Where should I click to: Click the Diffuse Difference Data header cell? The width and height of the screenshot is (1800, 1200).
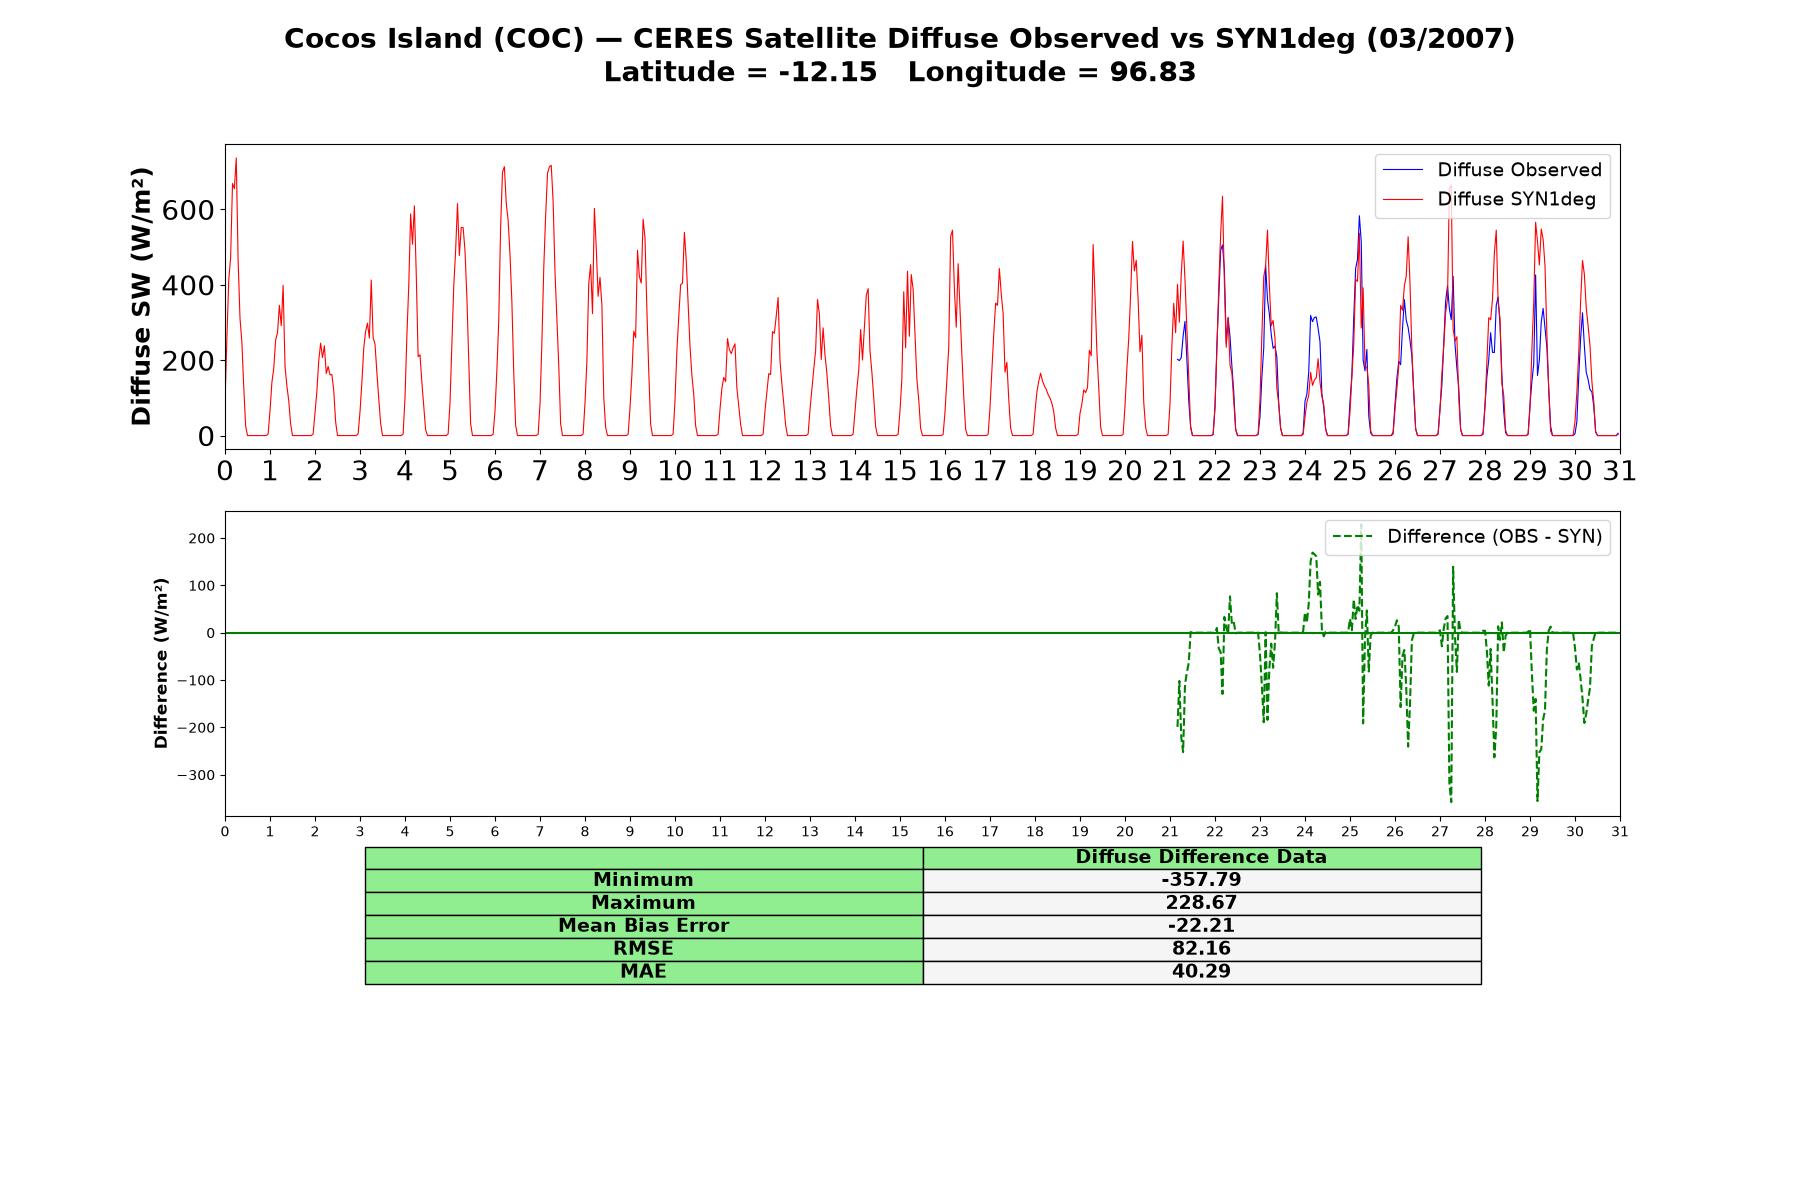coord(1201,857)
